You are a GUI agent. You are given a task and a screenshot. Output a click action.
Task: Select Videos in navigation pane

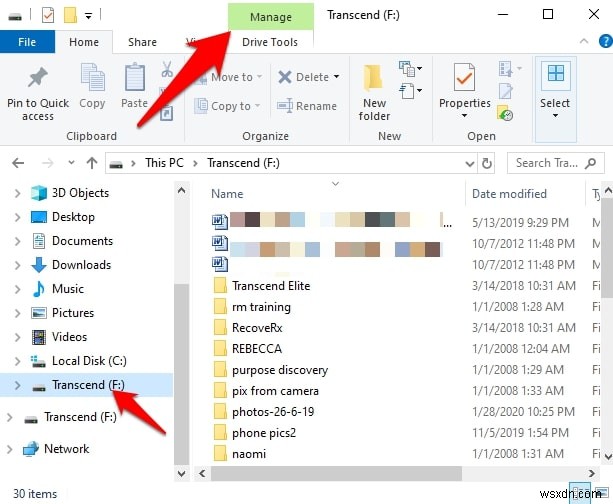(x=69, y=337)
